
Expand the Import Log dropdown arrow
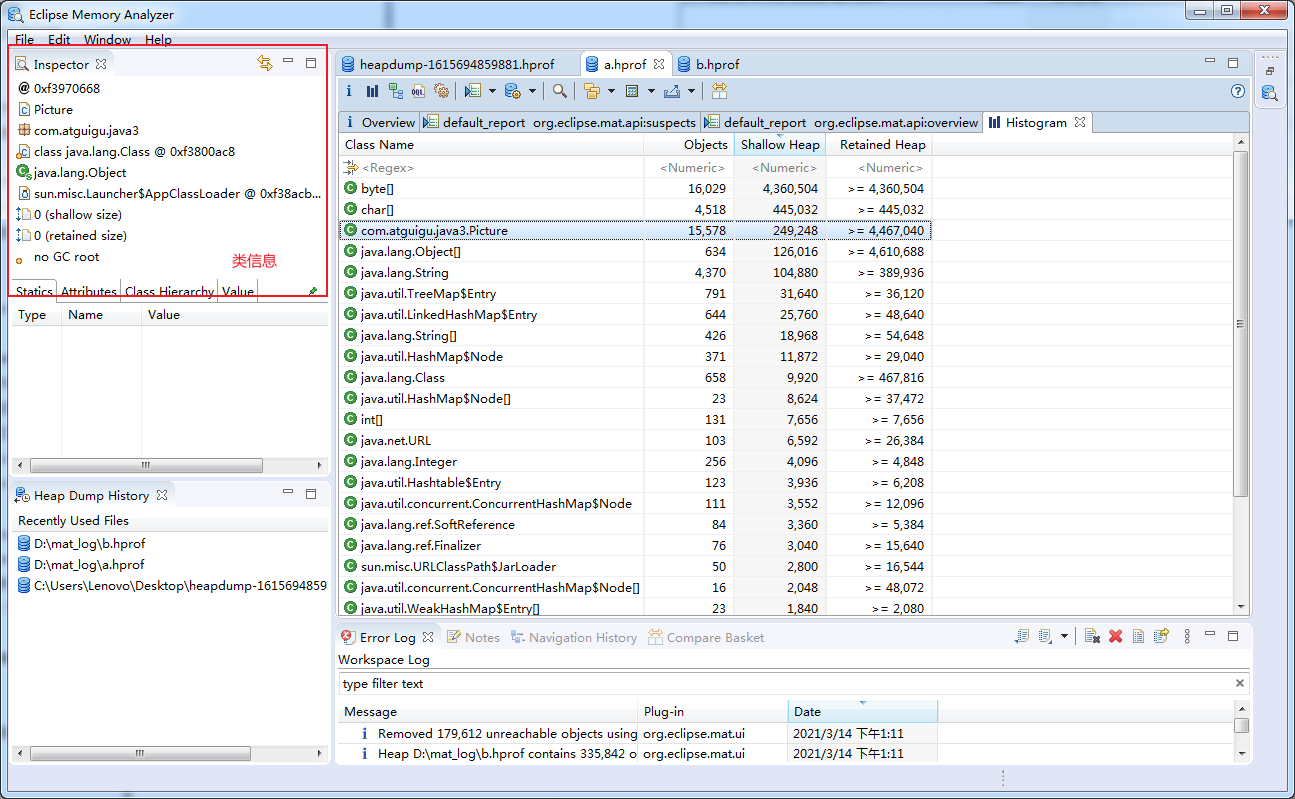[1064, 636]
